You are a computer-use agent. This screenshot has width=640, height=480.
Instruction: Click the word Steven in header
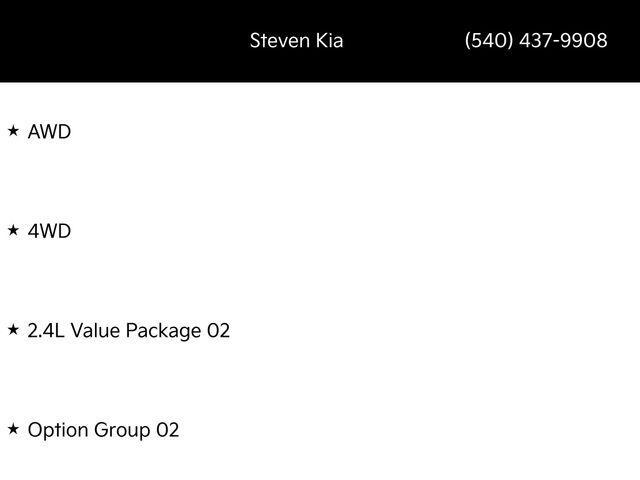coord(280,40)
